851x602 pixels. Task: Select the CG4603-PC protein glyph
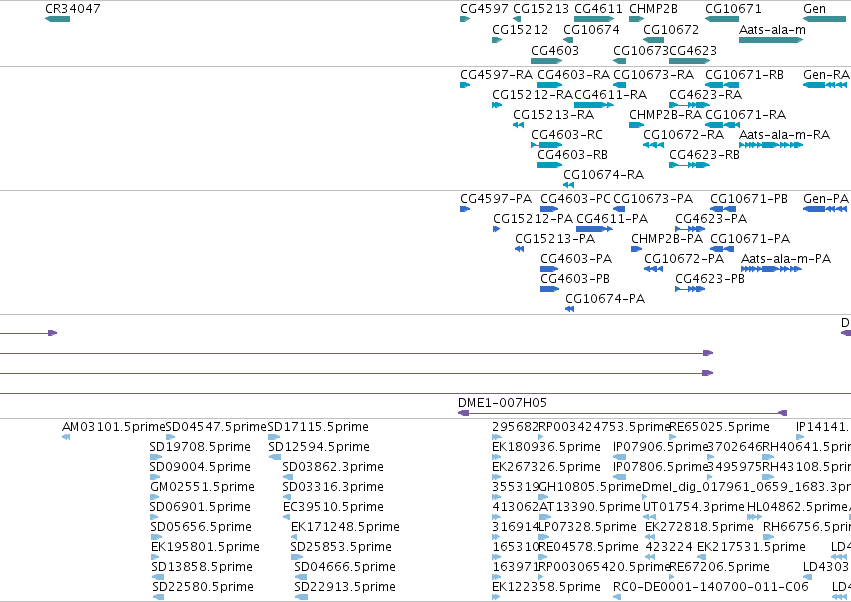pos(549,209)
